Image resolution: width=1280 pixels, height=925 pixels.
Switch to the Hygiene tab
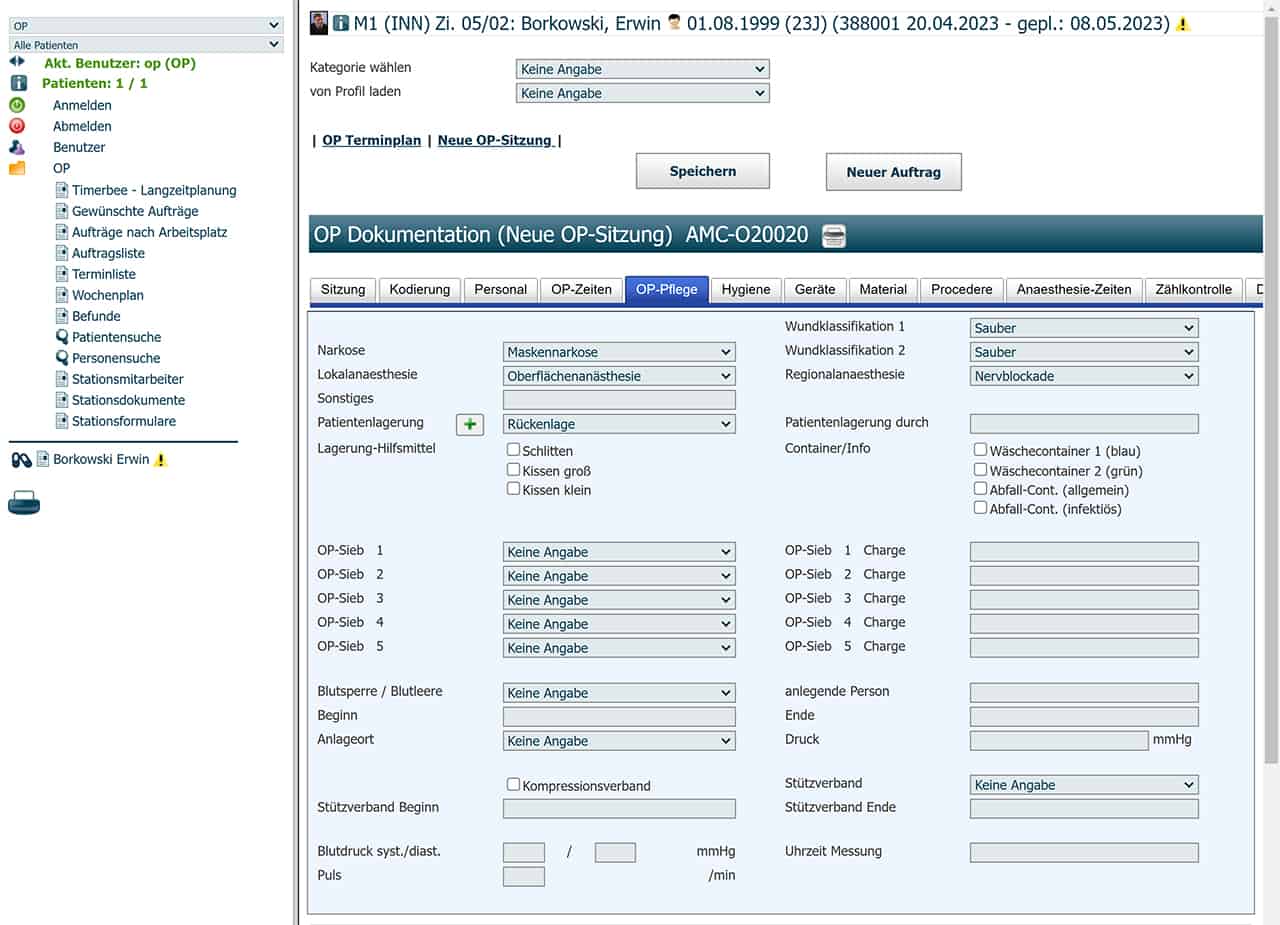(x=745, y=289)
